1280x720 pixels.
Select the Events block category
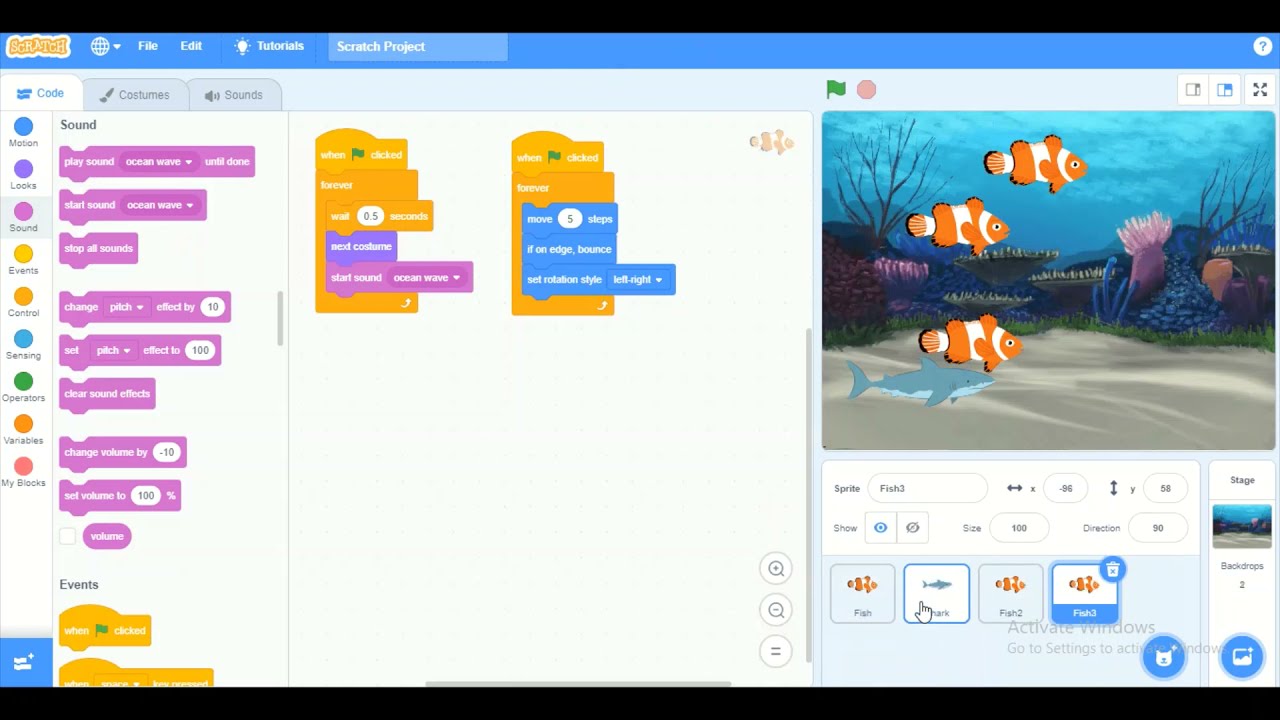click(x=23, y=260)
